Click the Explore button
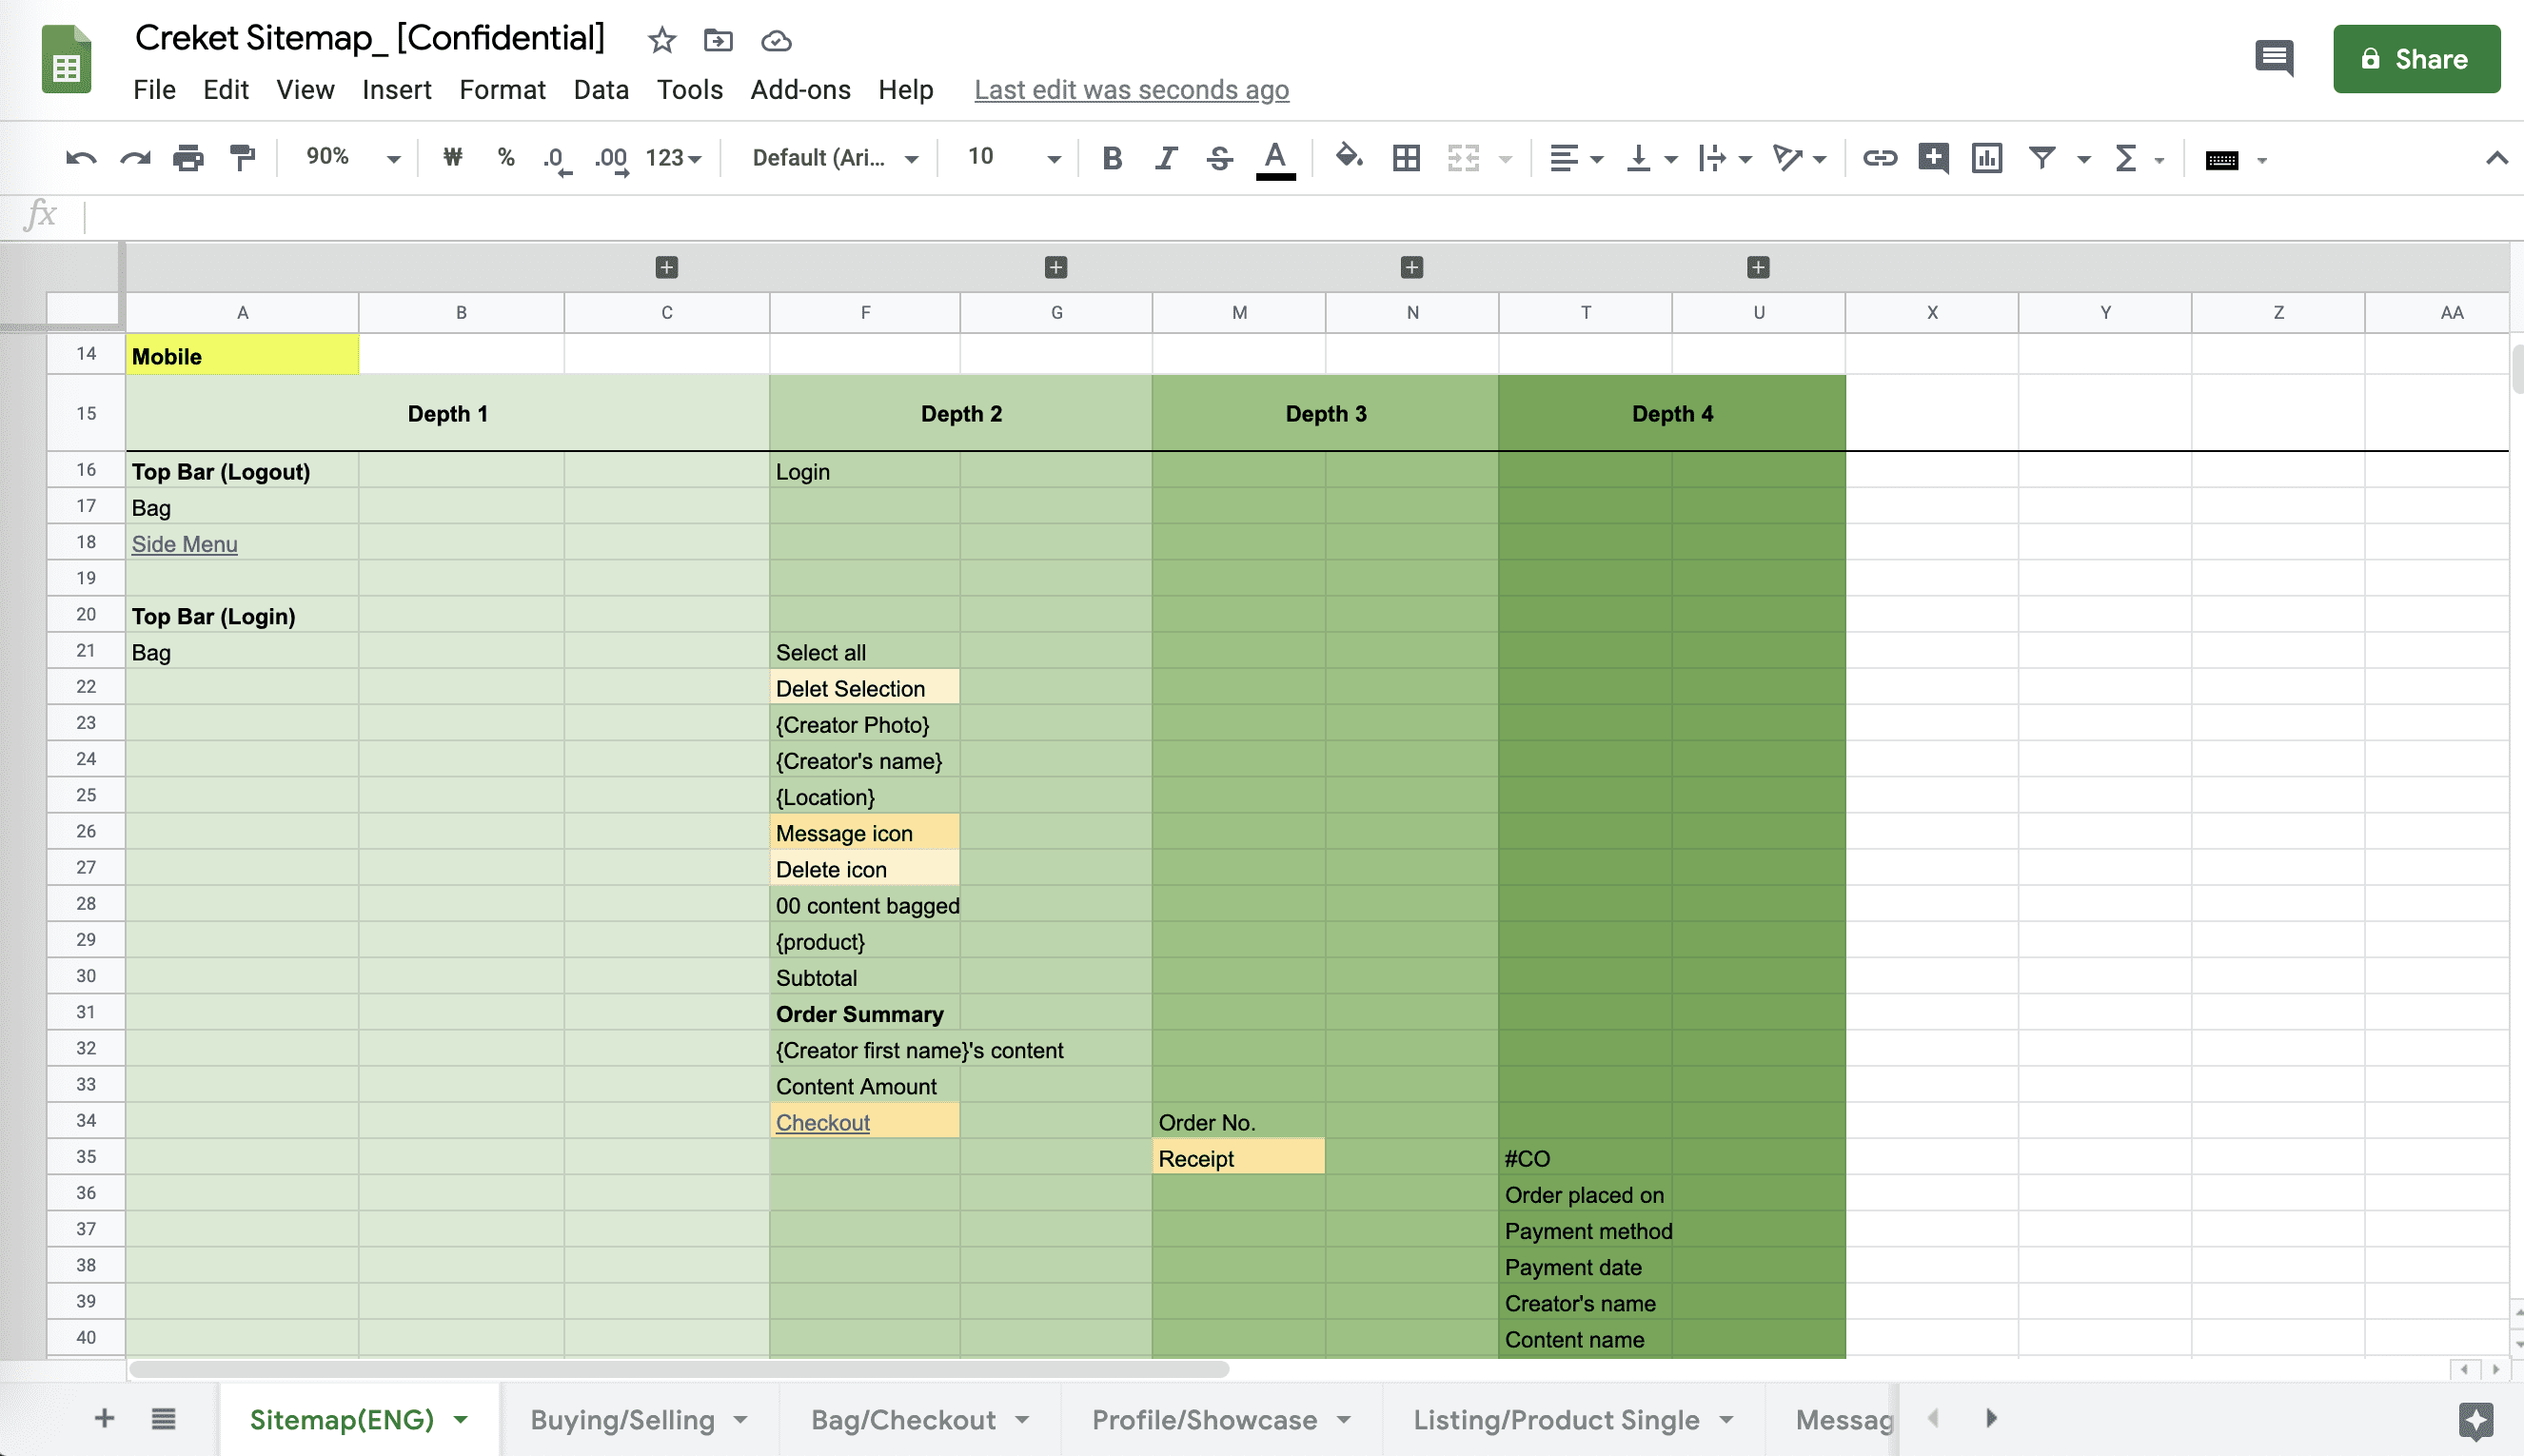Viewport: 2524px width, 1456px height. [x=2476, y=1421]
